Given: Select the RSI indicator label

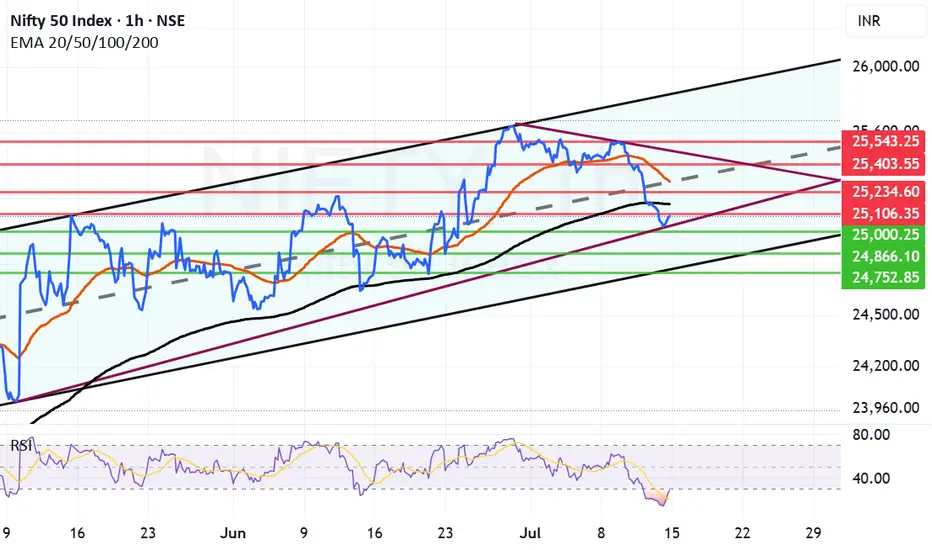Looking at the screenshot, I should pos(21,445).
